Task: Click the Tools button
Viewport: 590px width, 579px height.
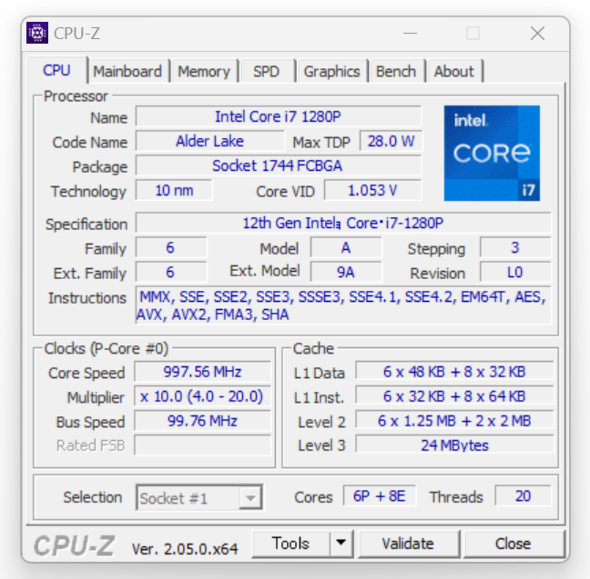Action: click(x=290, y=544)
